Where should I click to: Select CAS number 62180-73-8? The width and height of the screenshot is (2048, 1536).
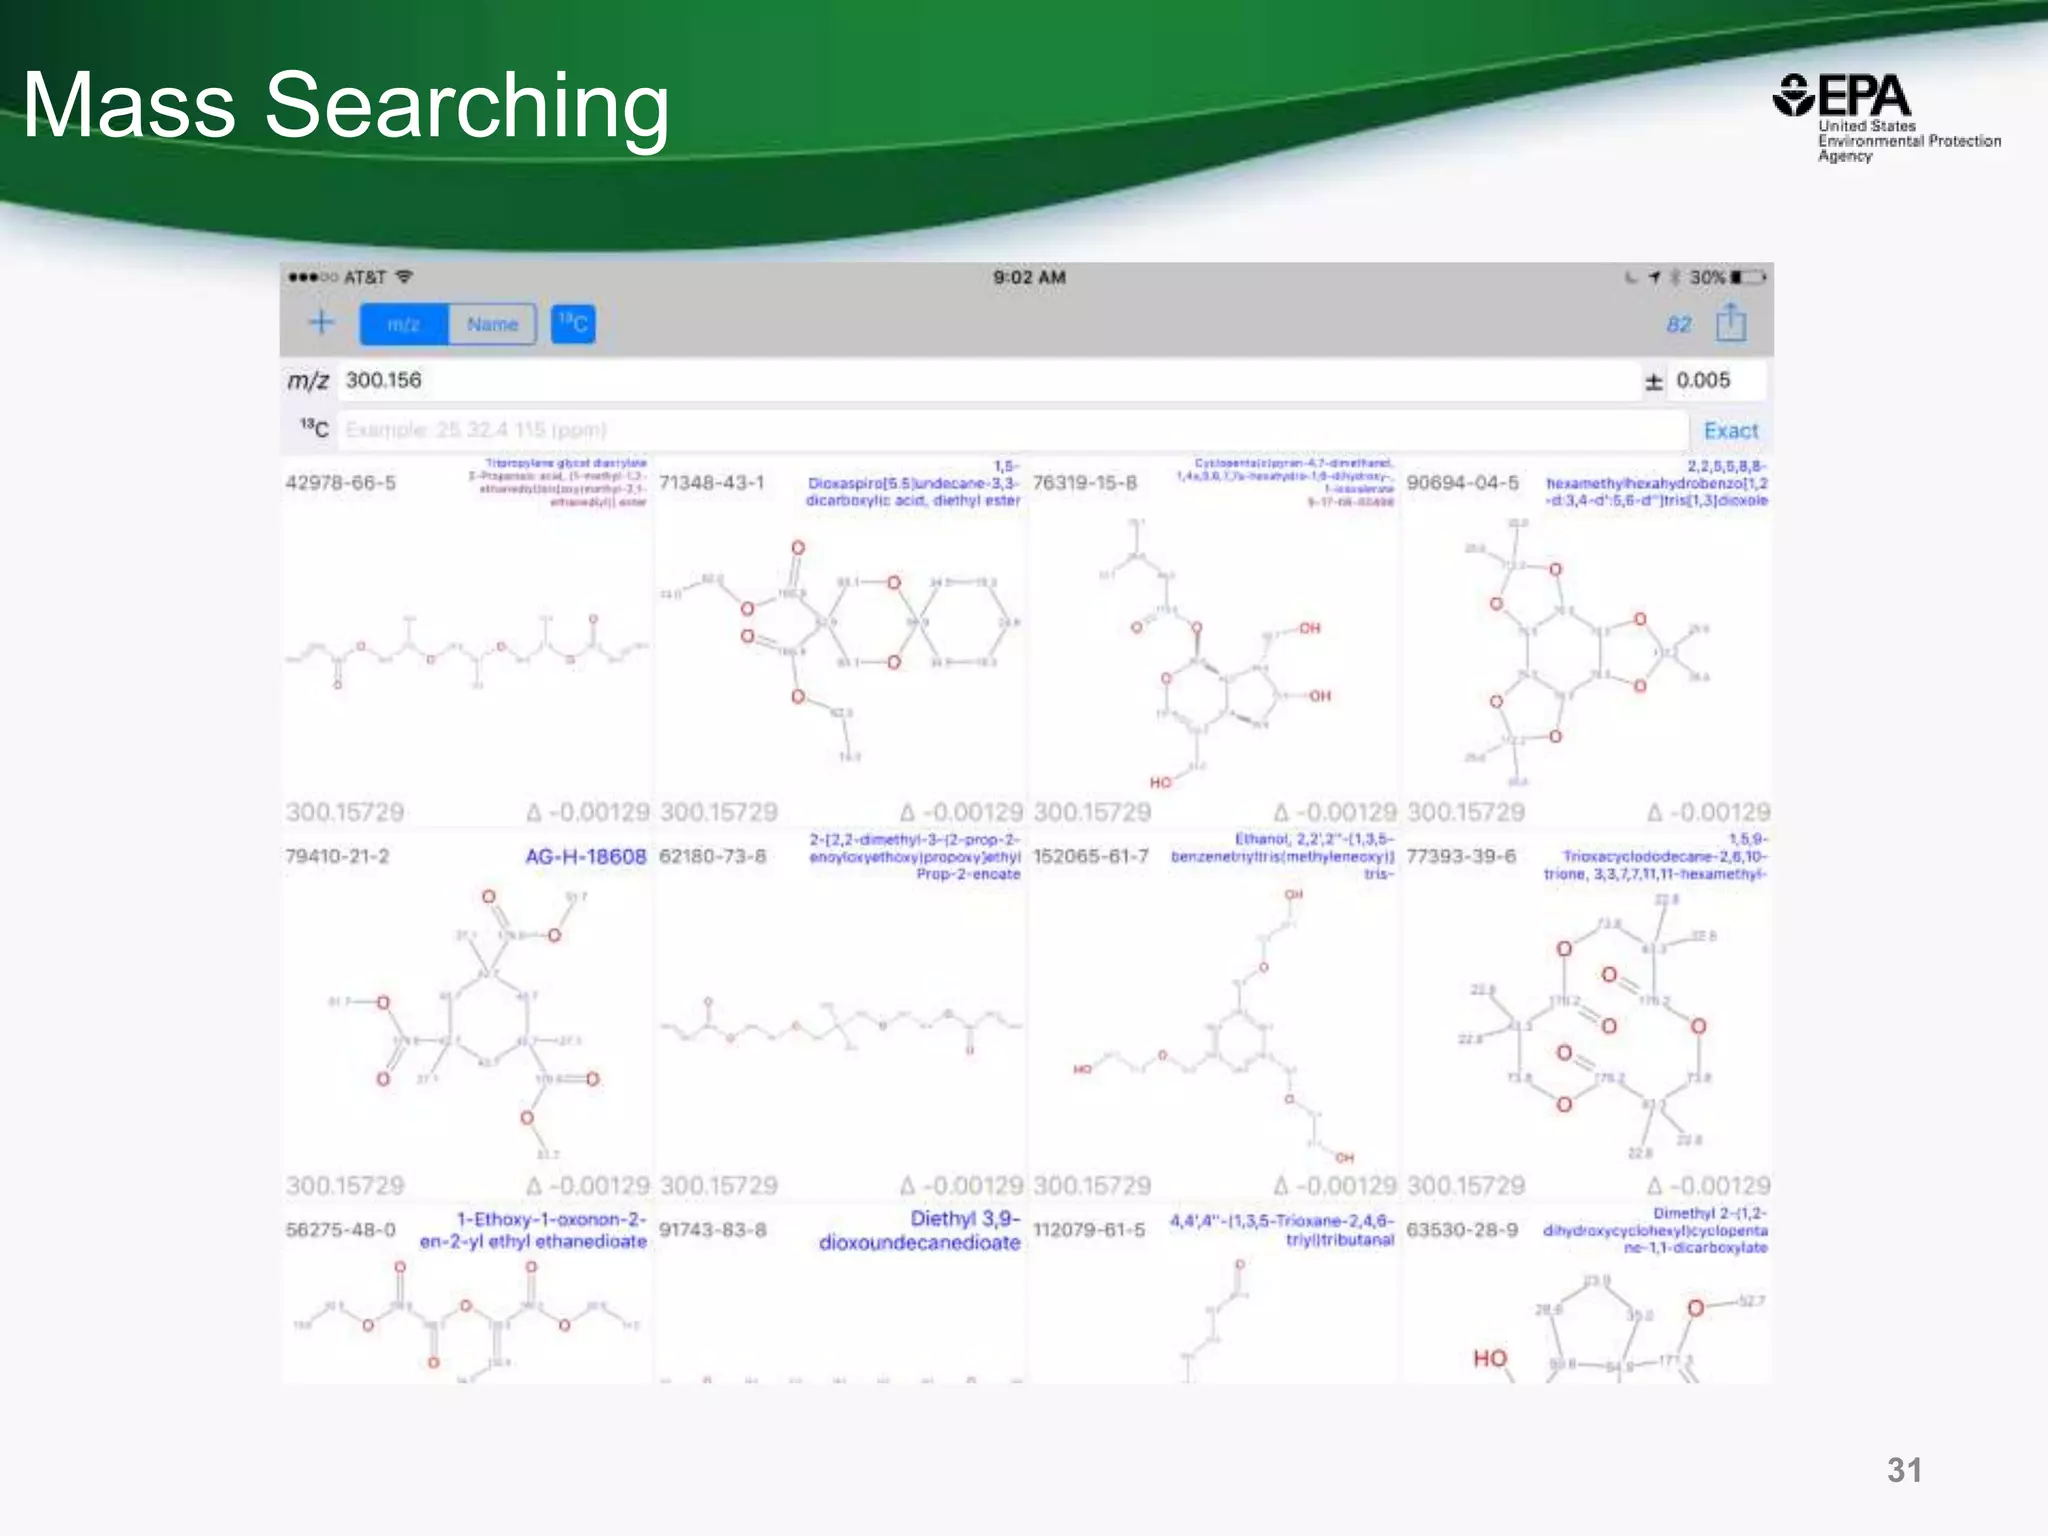coord(713,856)
